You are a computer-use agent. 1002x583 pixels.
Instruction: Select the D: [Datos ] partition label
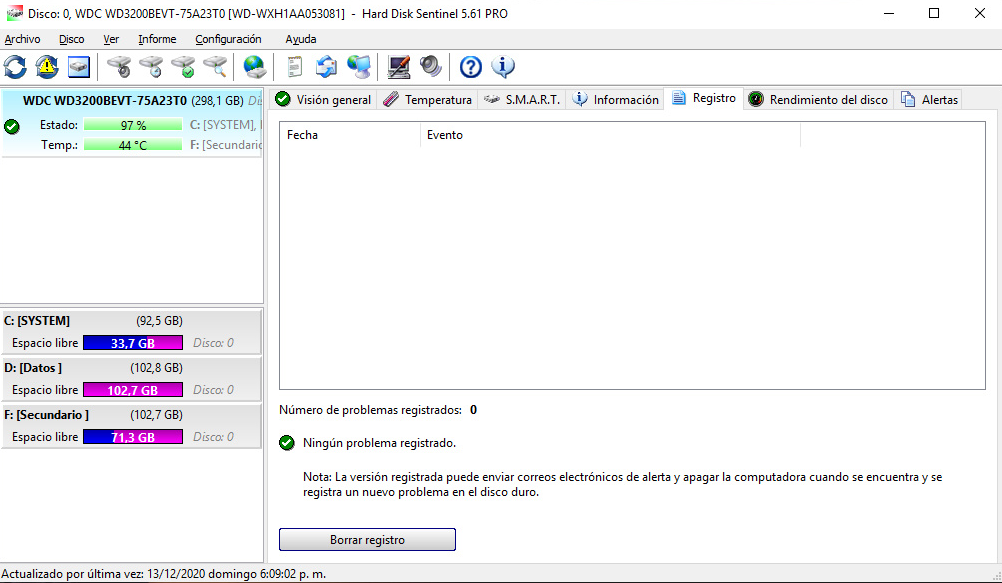(33, 368)
